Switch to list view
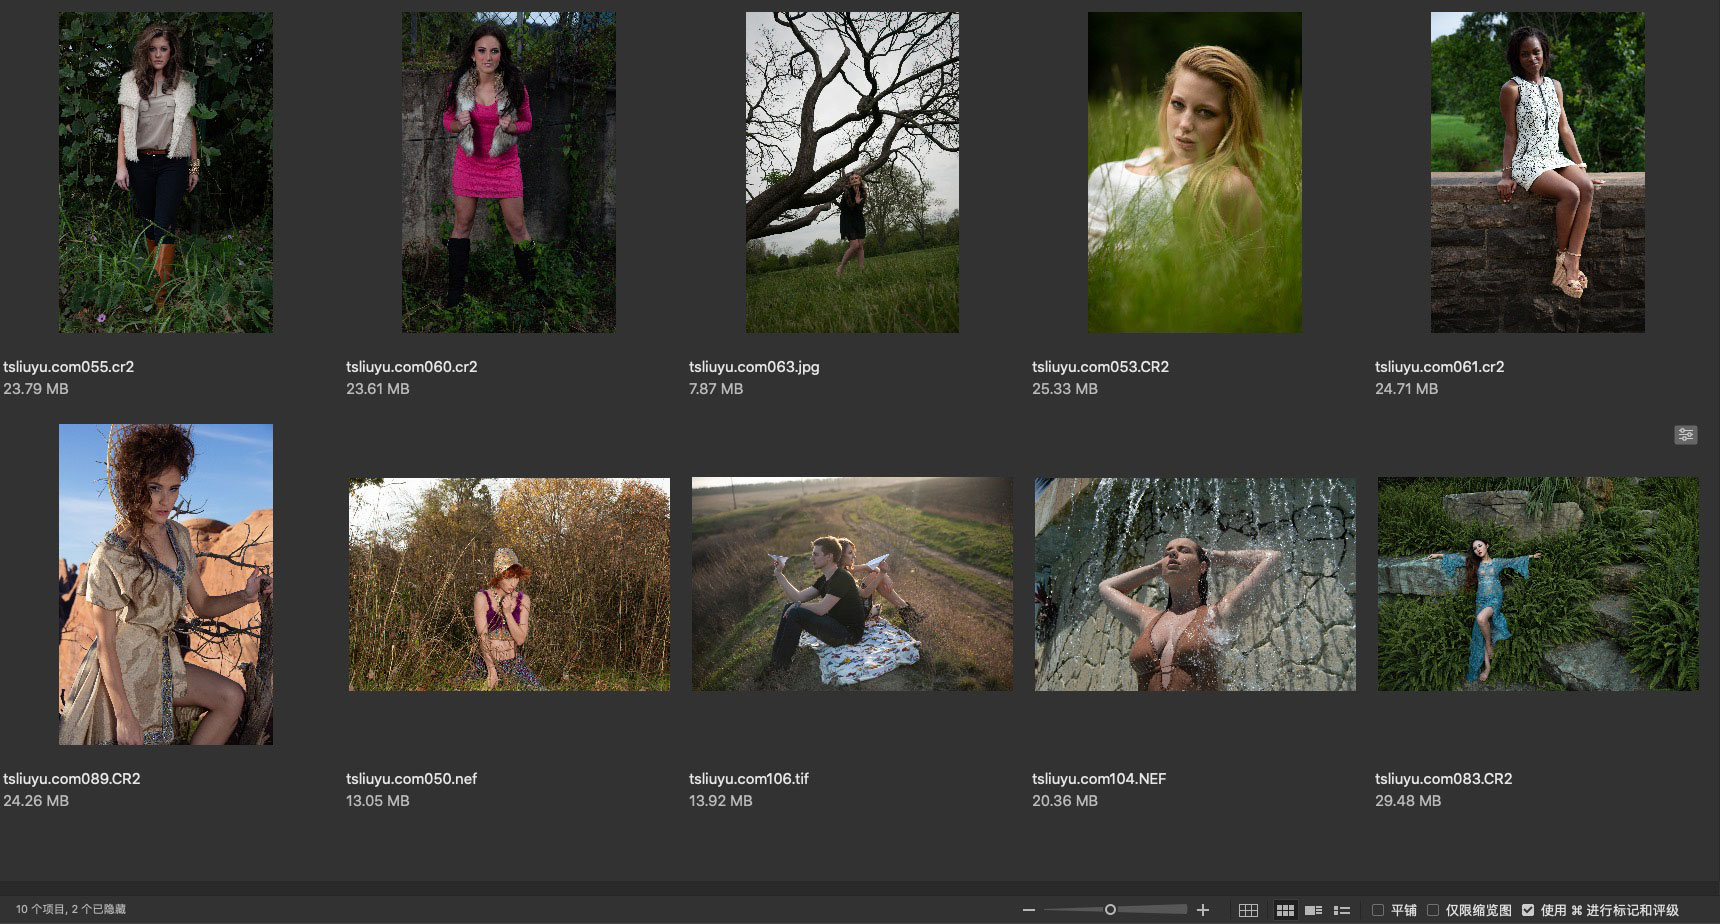1720x924 pixels. (1342, 910)
